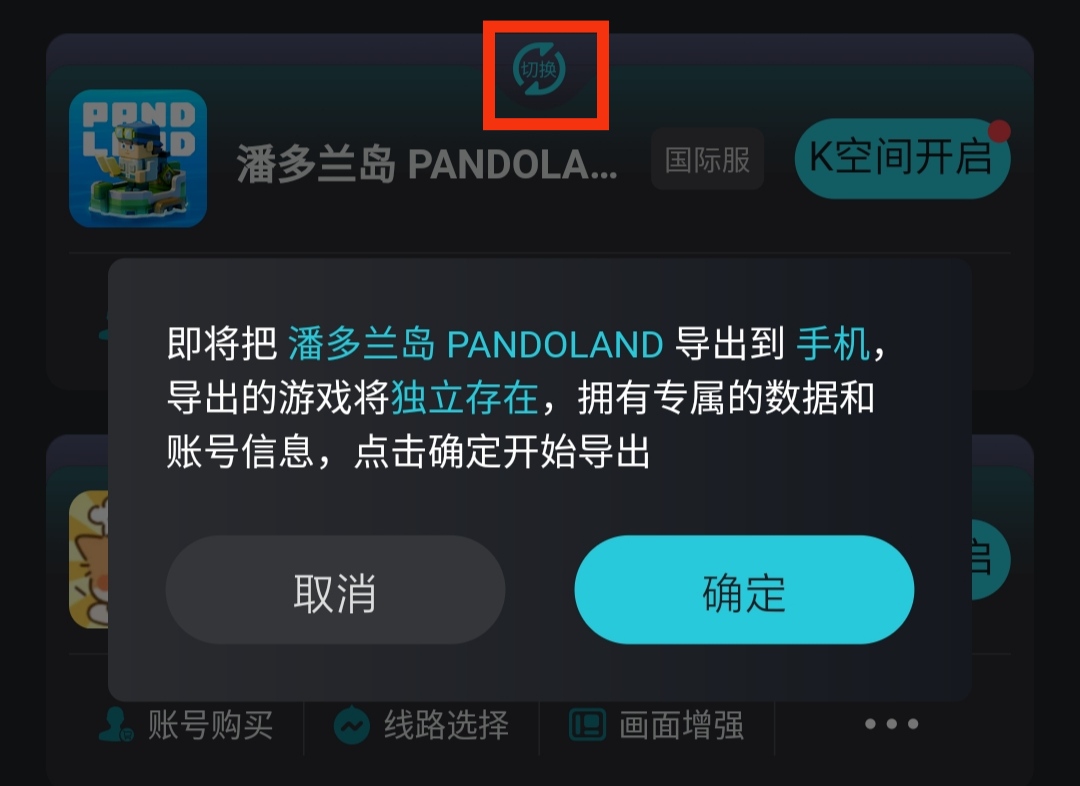Tap the orange cat game icon

click(x=89, y=559)
